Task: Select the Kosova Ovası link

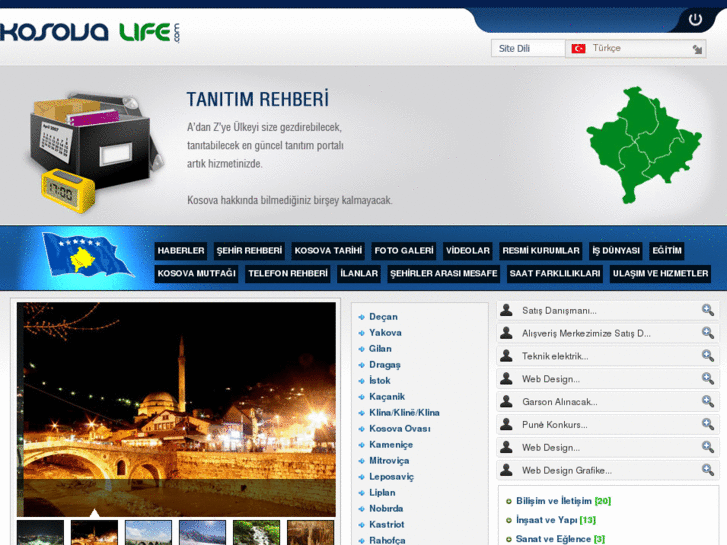Action: pyautogui.click(x=400, y=429)
